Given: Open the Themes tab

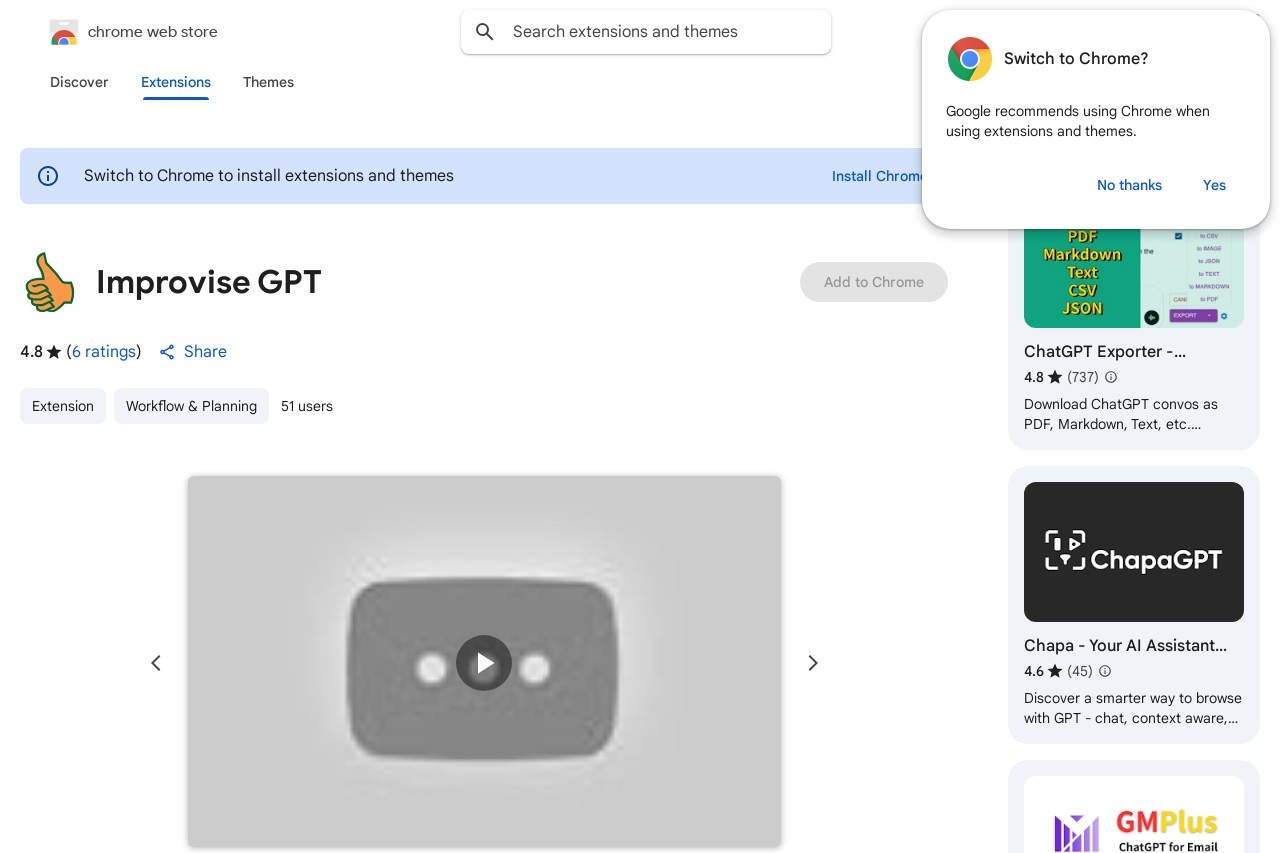Looking at the screenshot, I should point(268,82).
